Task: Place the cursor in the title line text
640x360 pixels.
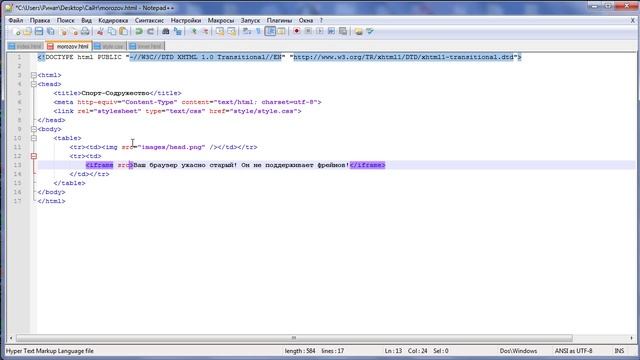Action: 117,93
